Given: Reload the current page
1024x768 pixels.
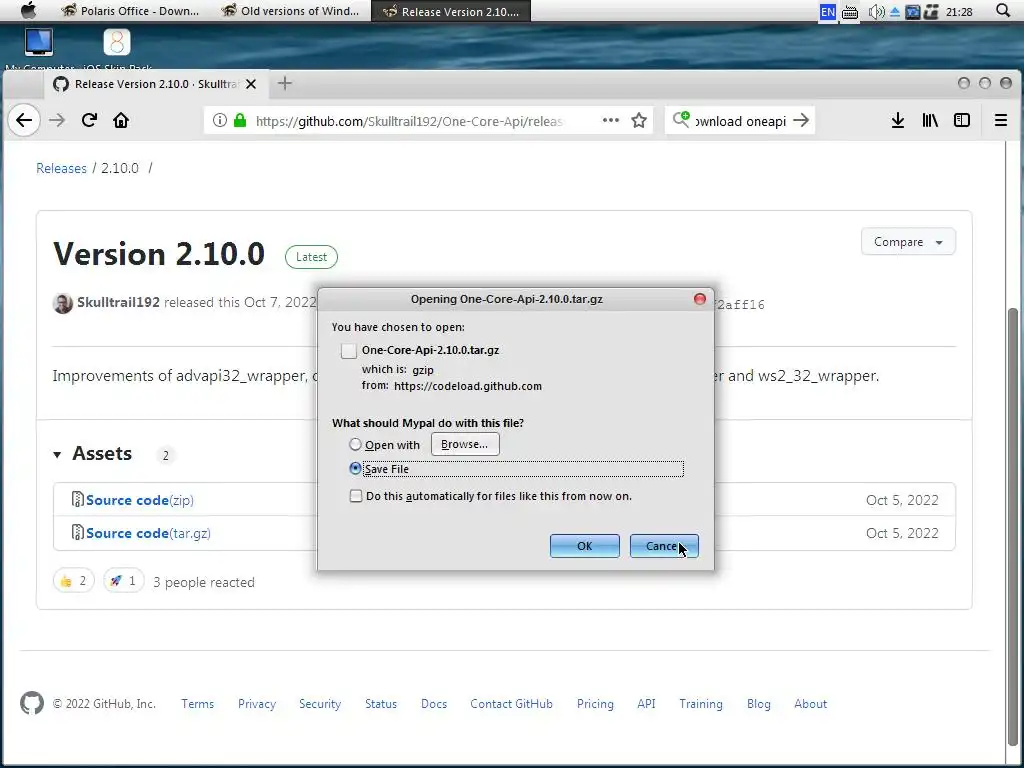Looking at the screenshot, I should click(89, 120).
